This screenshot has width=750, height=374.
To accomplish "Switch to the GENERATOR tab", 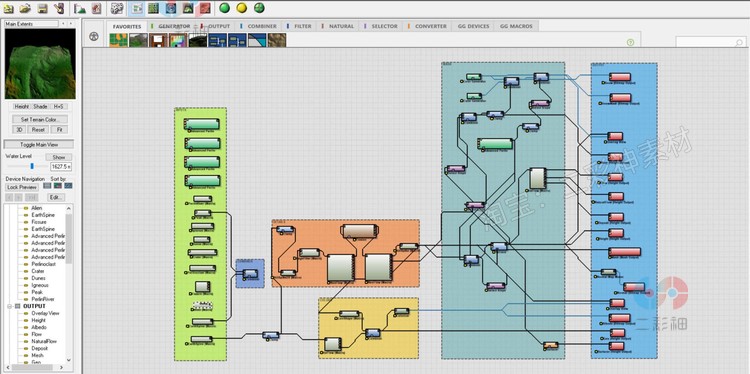I will 174,26.
